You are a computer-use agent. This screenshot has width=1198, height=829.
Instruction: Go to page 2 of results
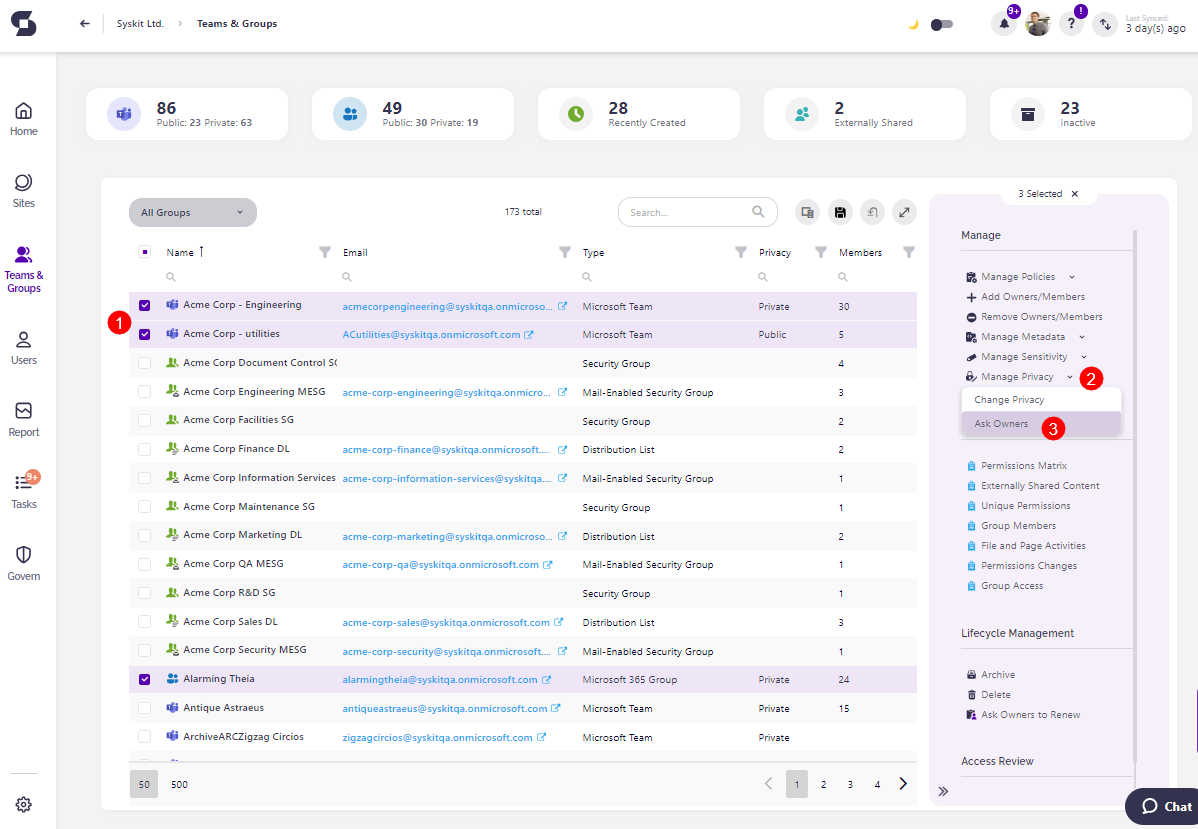[x=824, y=785]
